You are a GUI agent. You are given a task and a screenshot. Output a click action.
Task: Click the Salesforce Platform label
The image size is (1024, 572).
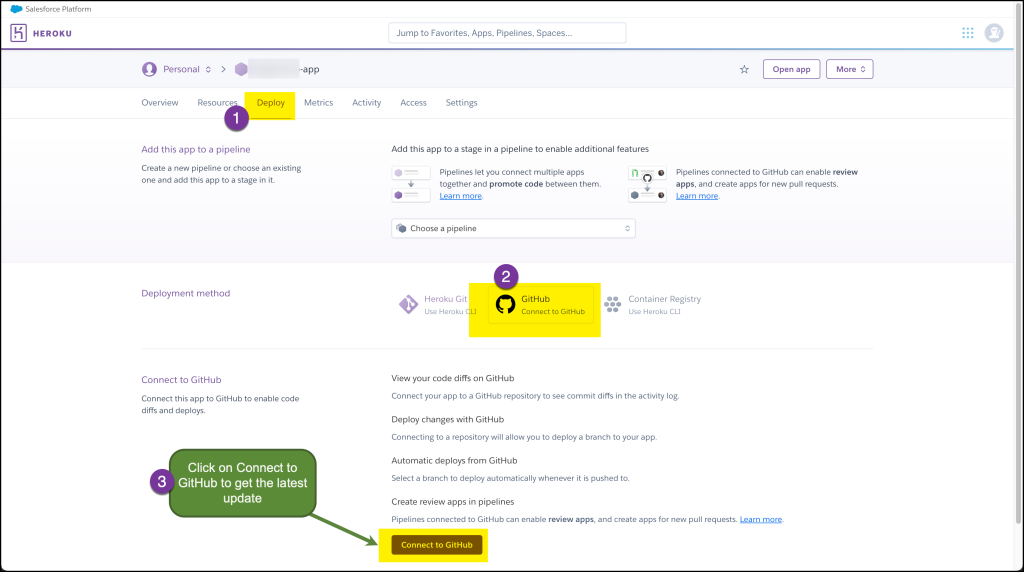[x=58, y=9]
